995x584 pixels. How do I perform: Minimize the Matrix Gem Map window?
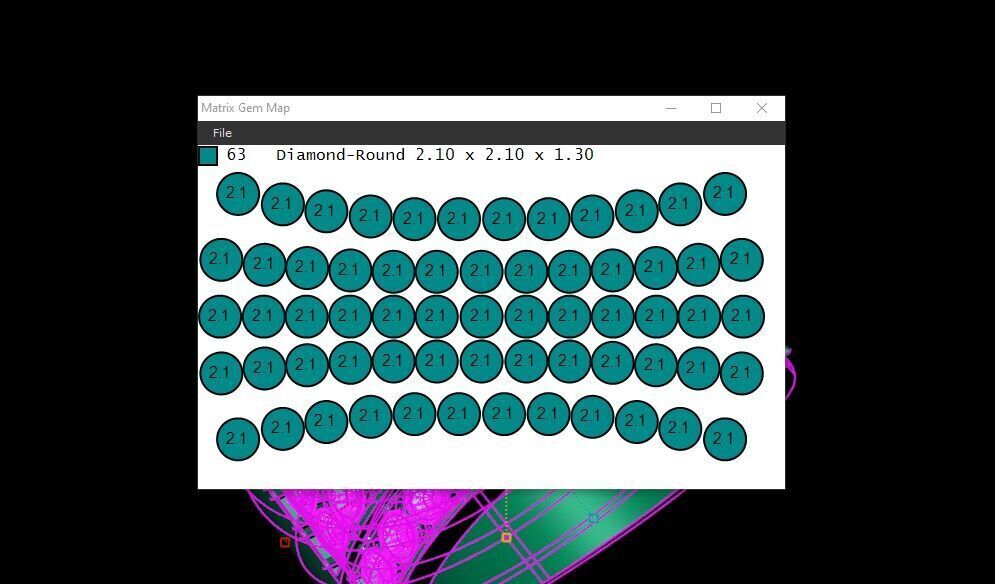(671, 109)
